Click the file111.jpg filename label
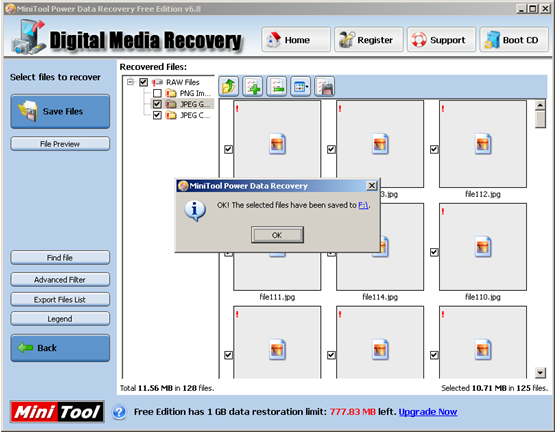The width and height of the screenshot is (555, 432). pyautogui.click(x=277, y=297)
